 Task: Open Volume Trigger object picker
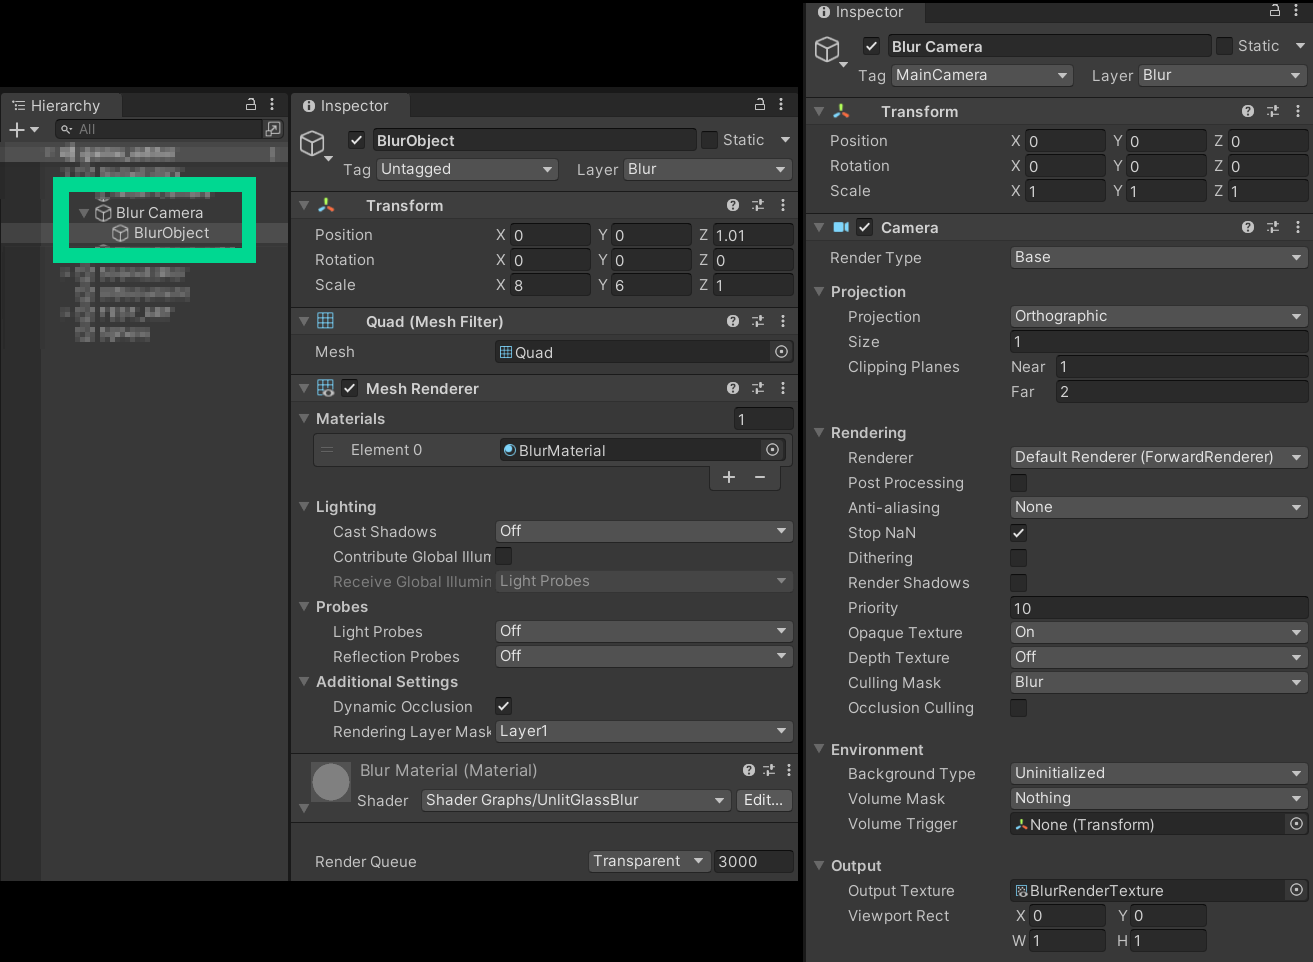[1296, 824]
